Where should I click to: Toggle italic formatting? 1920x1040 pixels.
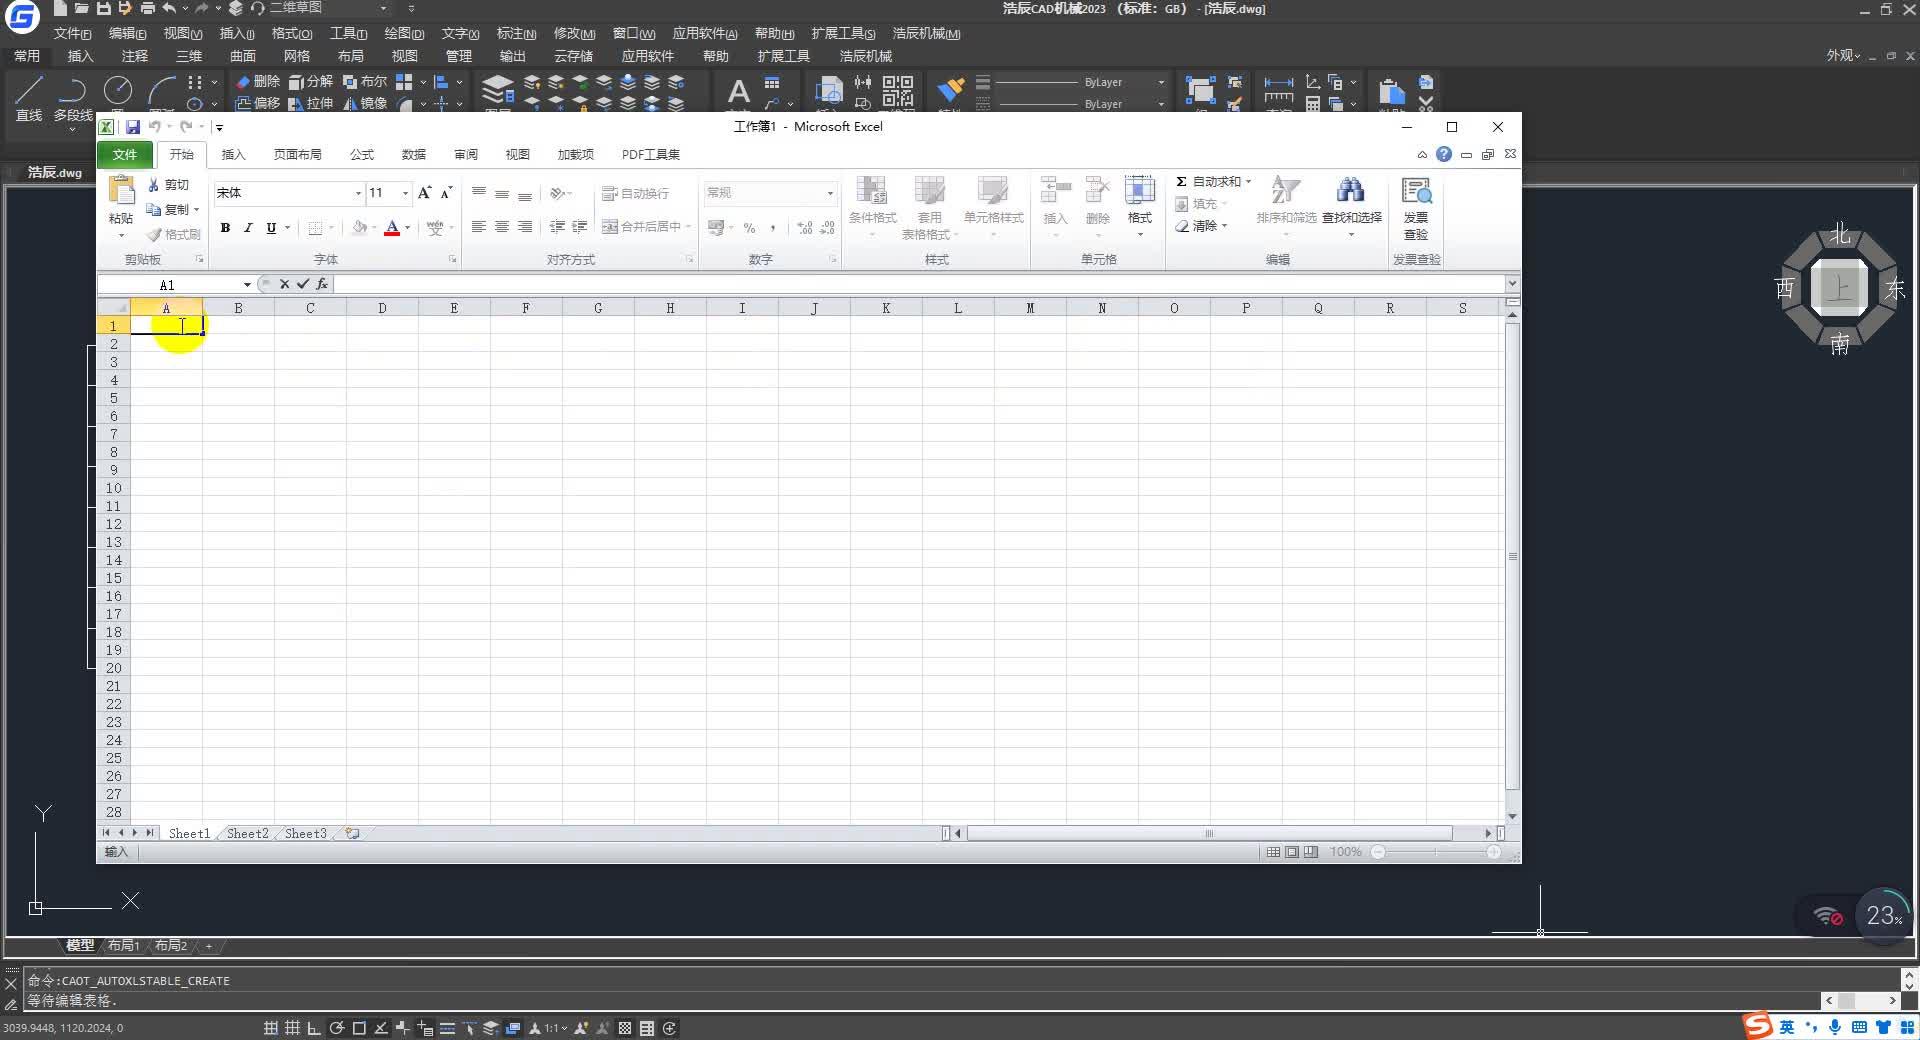[248, 228]
